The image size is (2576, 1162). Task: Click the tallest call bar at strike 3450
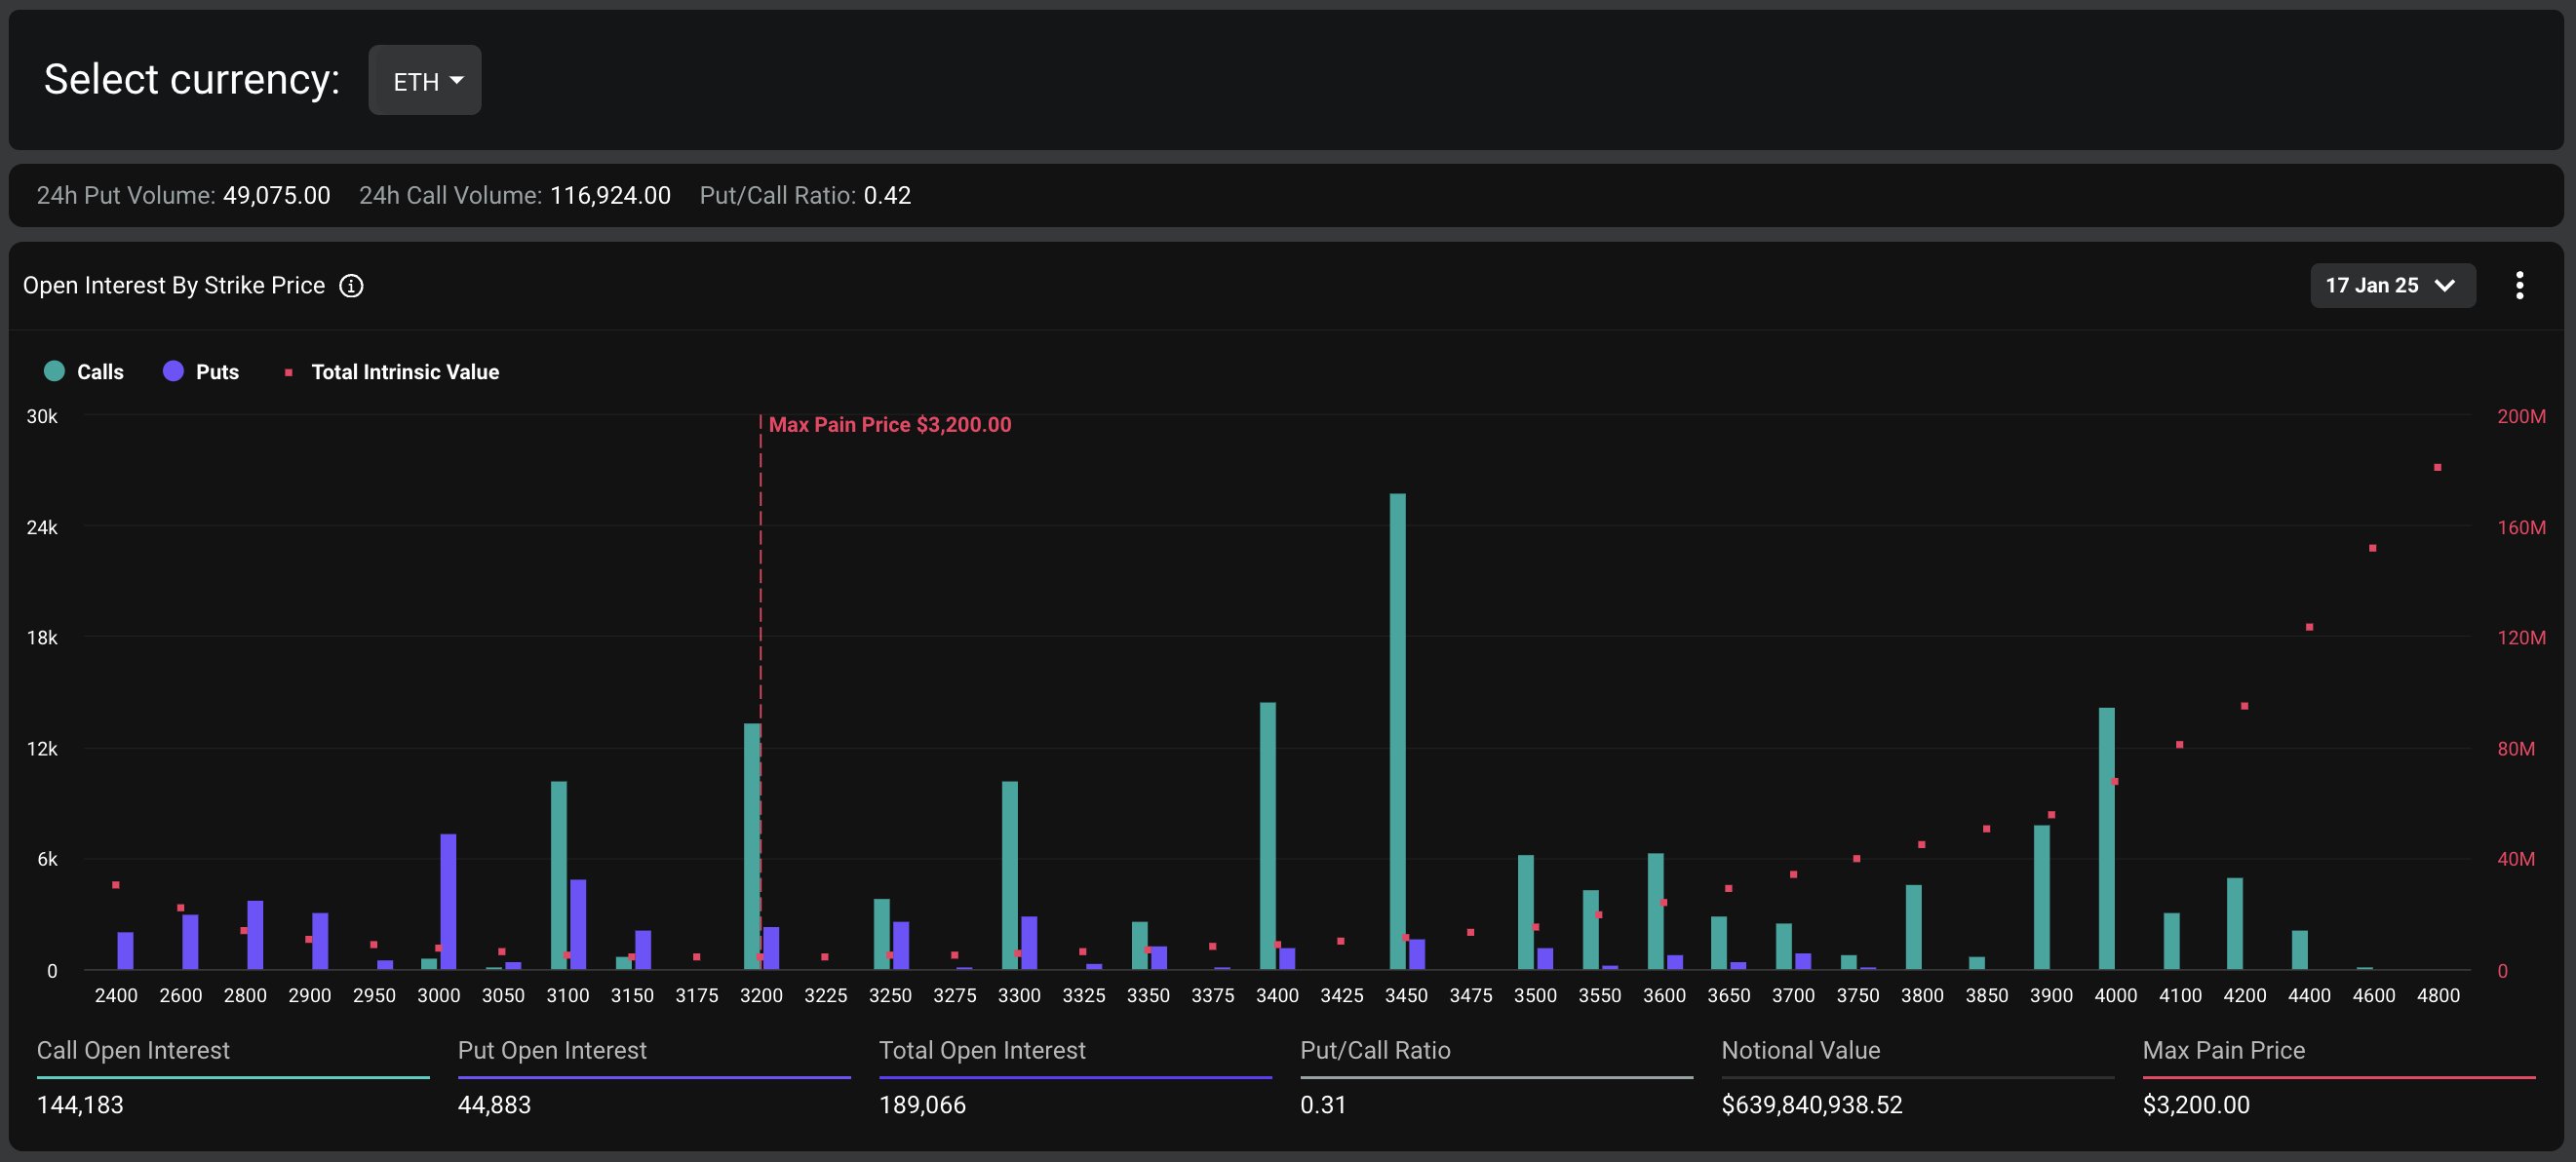tap(1397, 730)
